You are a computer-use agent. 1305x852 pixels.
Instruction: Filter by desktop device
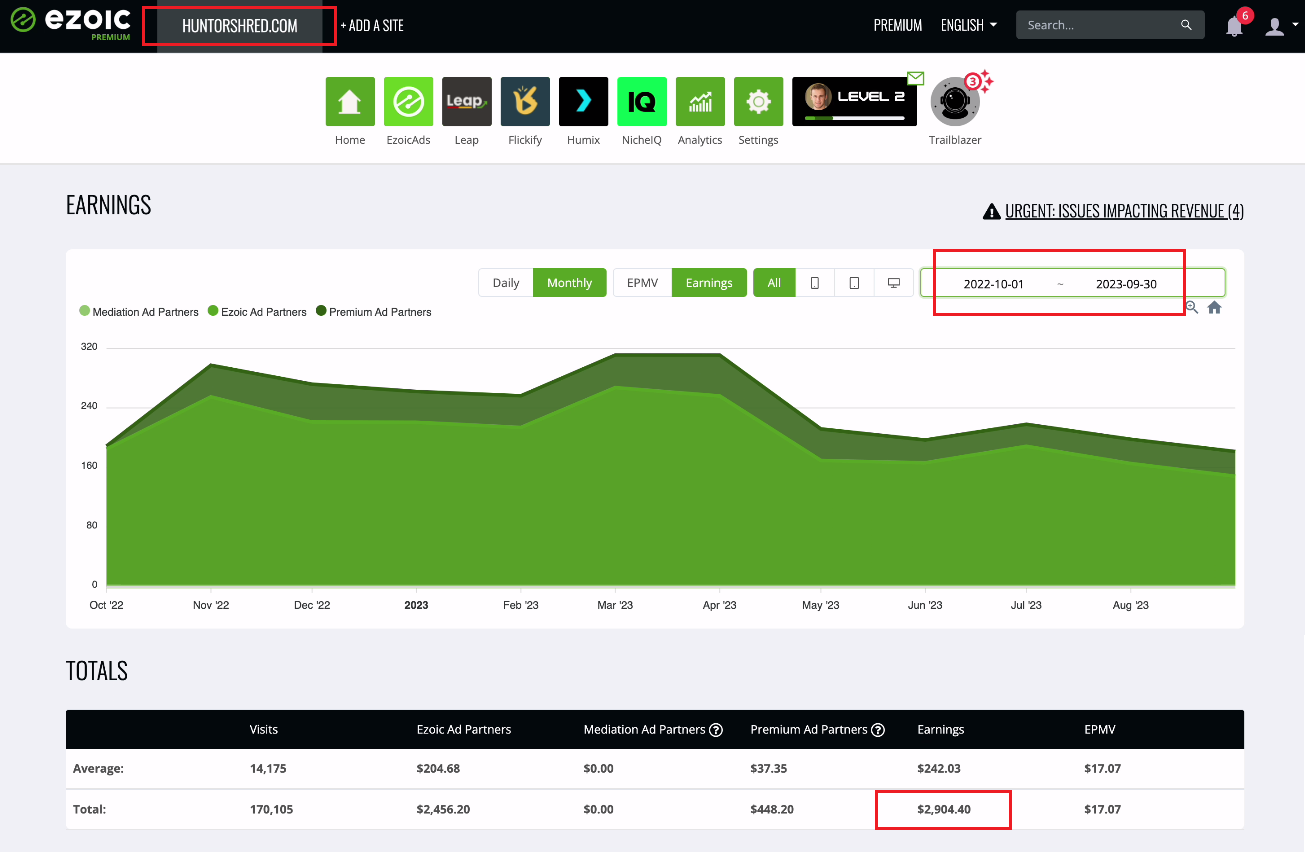click(x=893, y=283)
